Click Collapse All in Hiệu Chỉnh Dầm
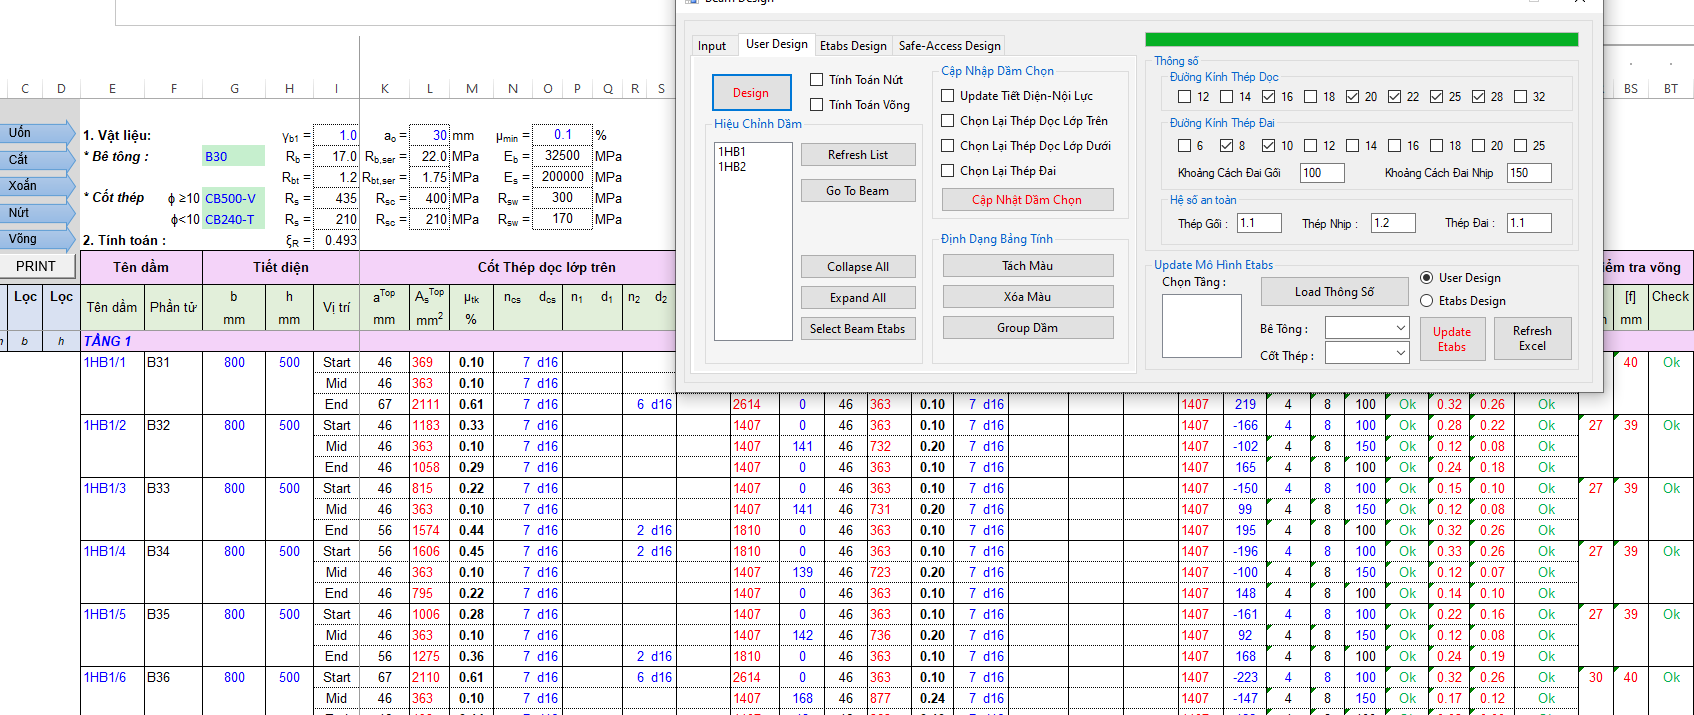This screenshot has width=1694, height=715. (858, 267)
